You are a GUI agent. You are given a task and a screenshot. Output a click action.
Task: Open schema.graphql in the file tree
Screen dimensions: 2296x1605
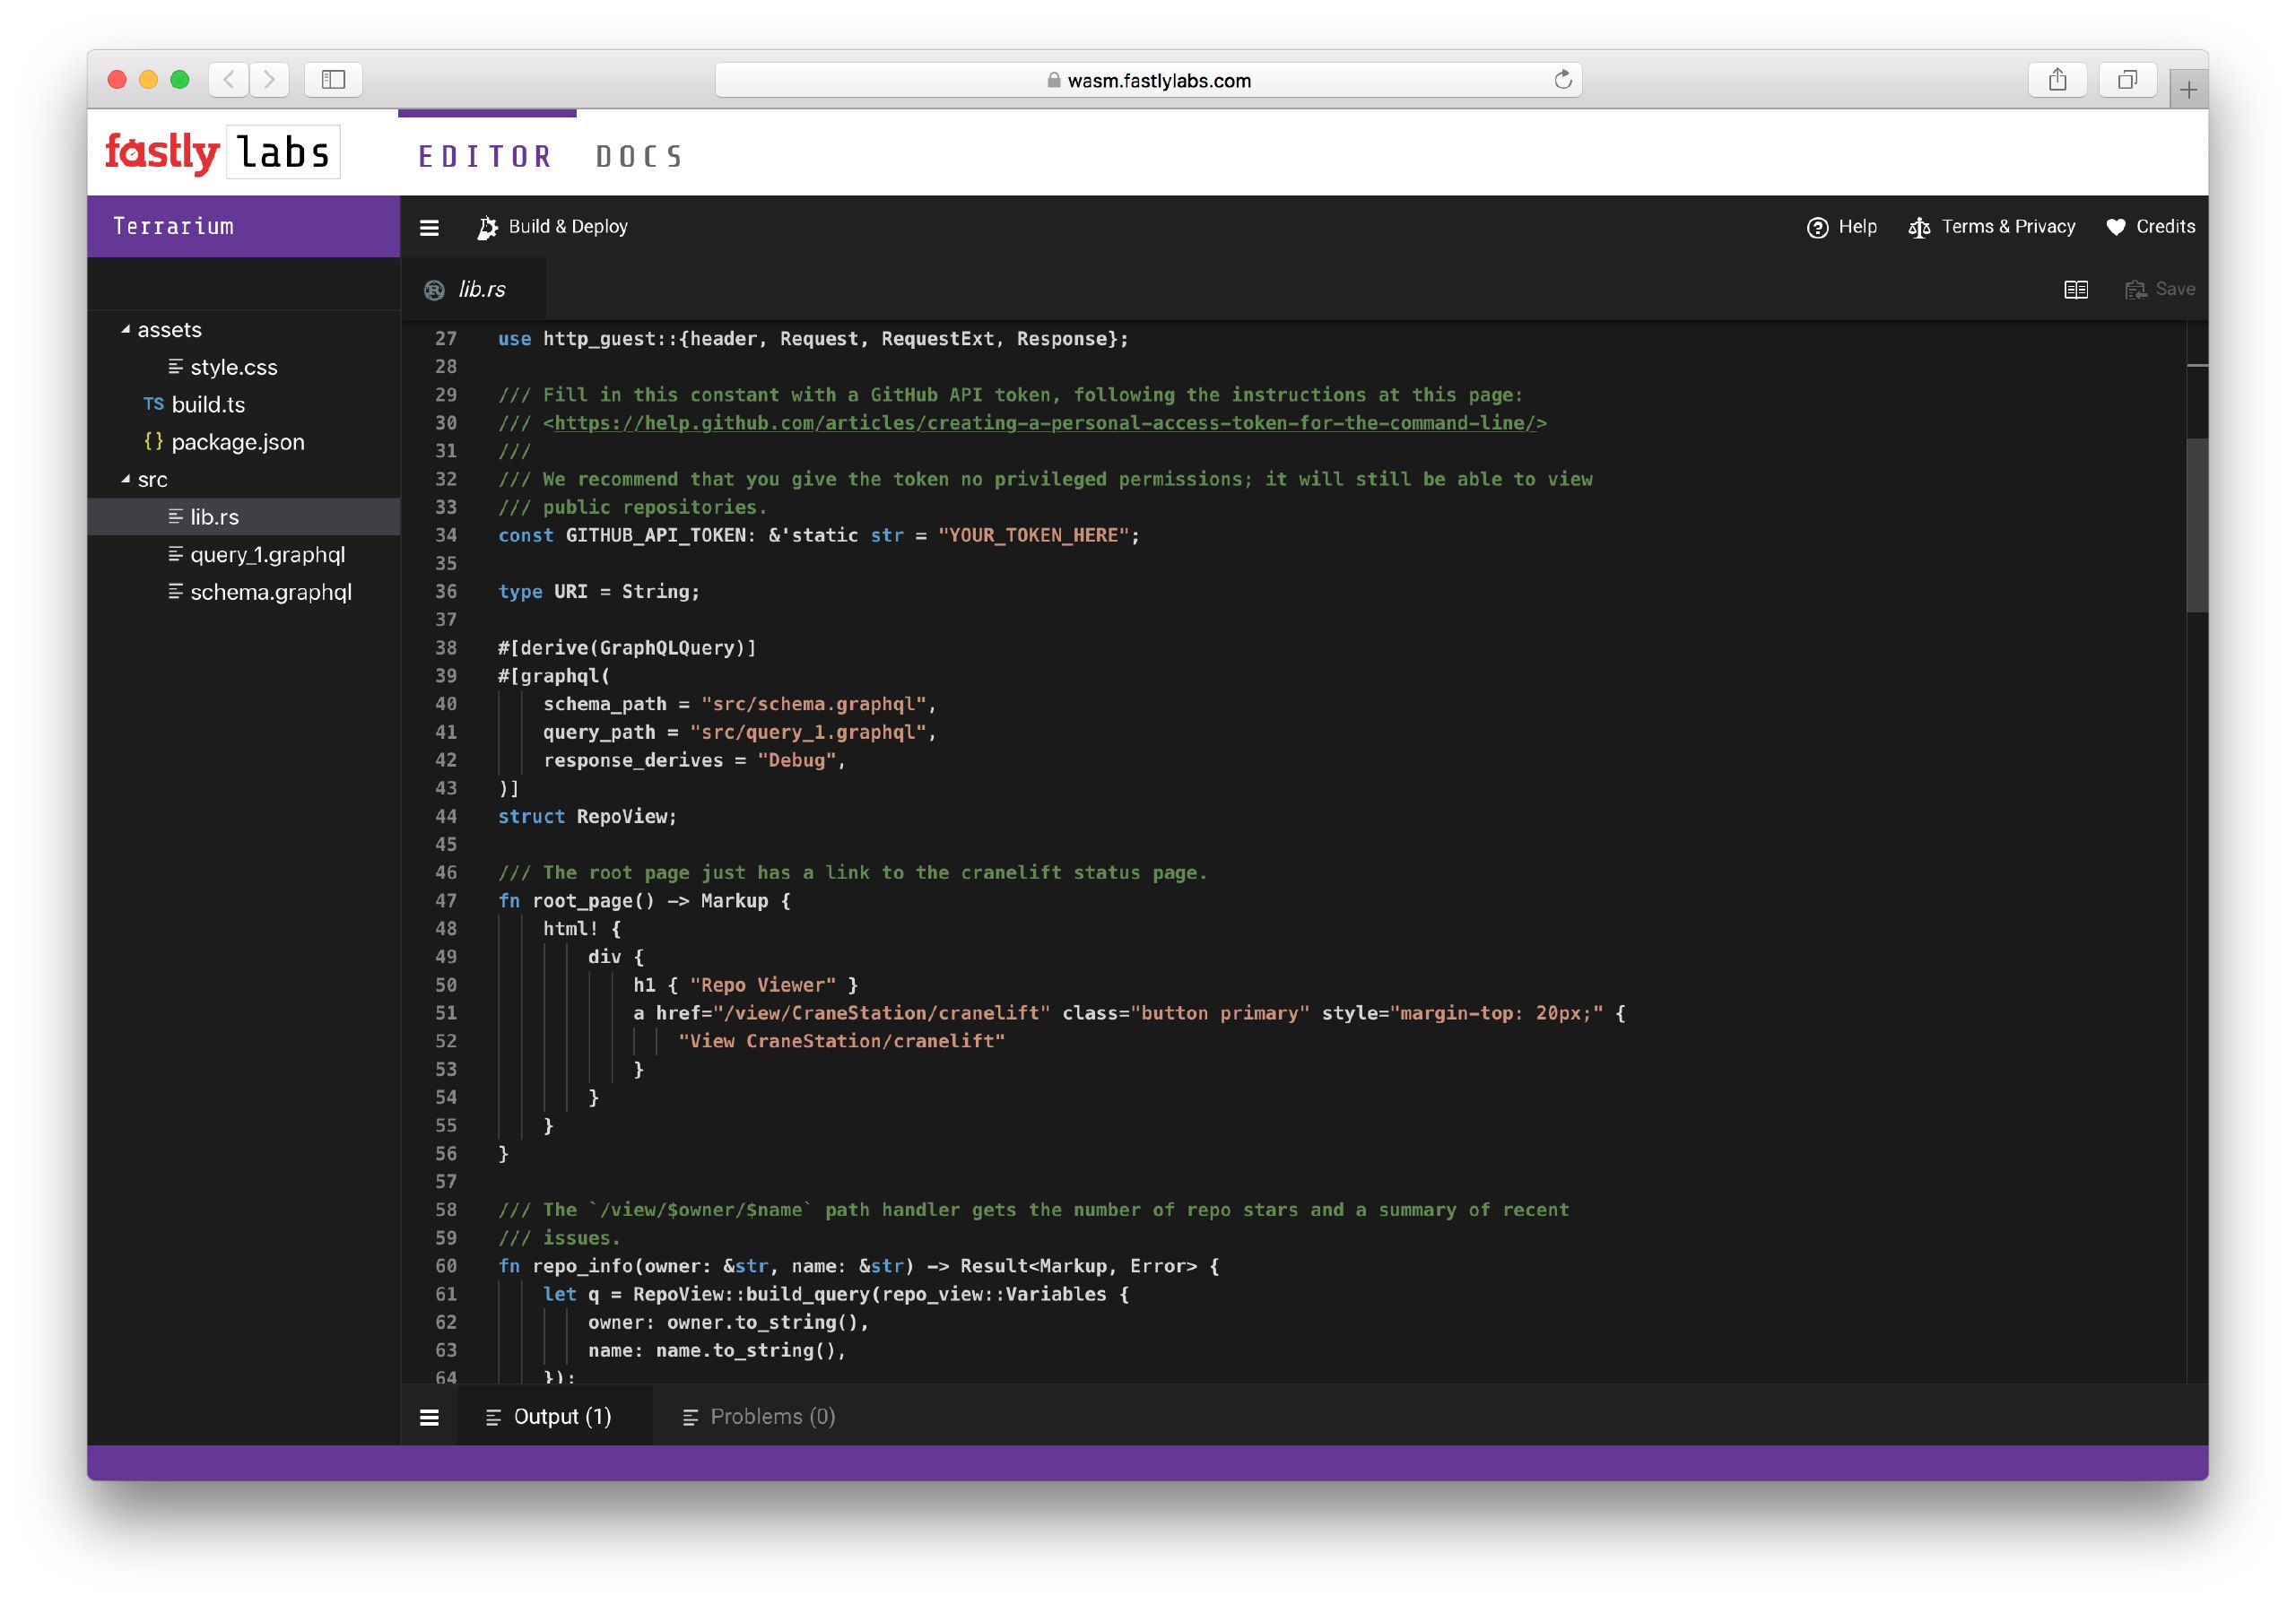(271, 592)
